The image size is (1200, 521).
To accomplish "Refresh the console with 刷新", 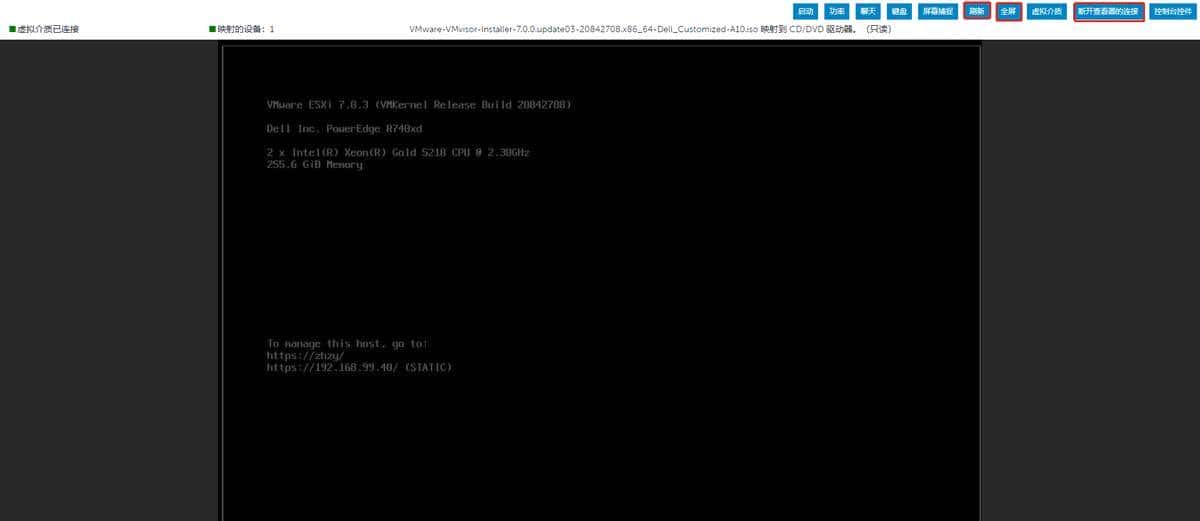I will click(978, 12).
